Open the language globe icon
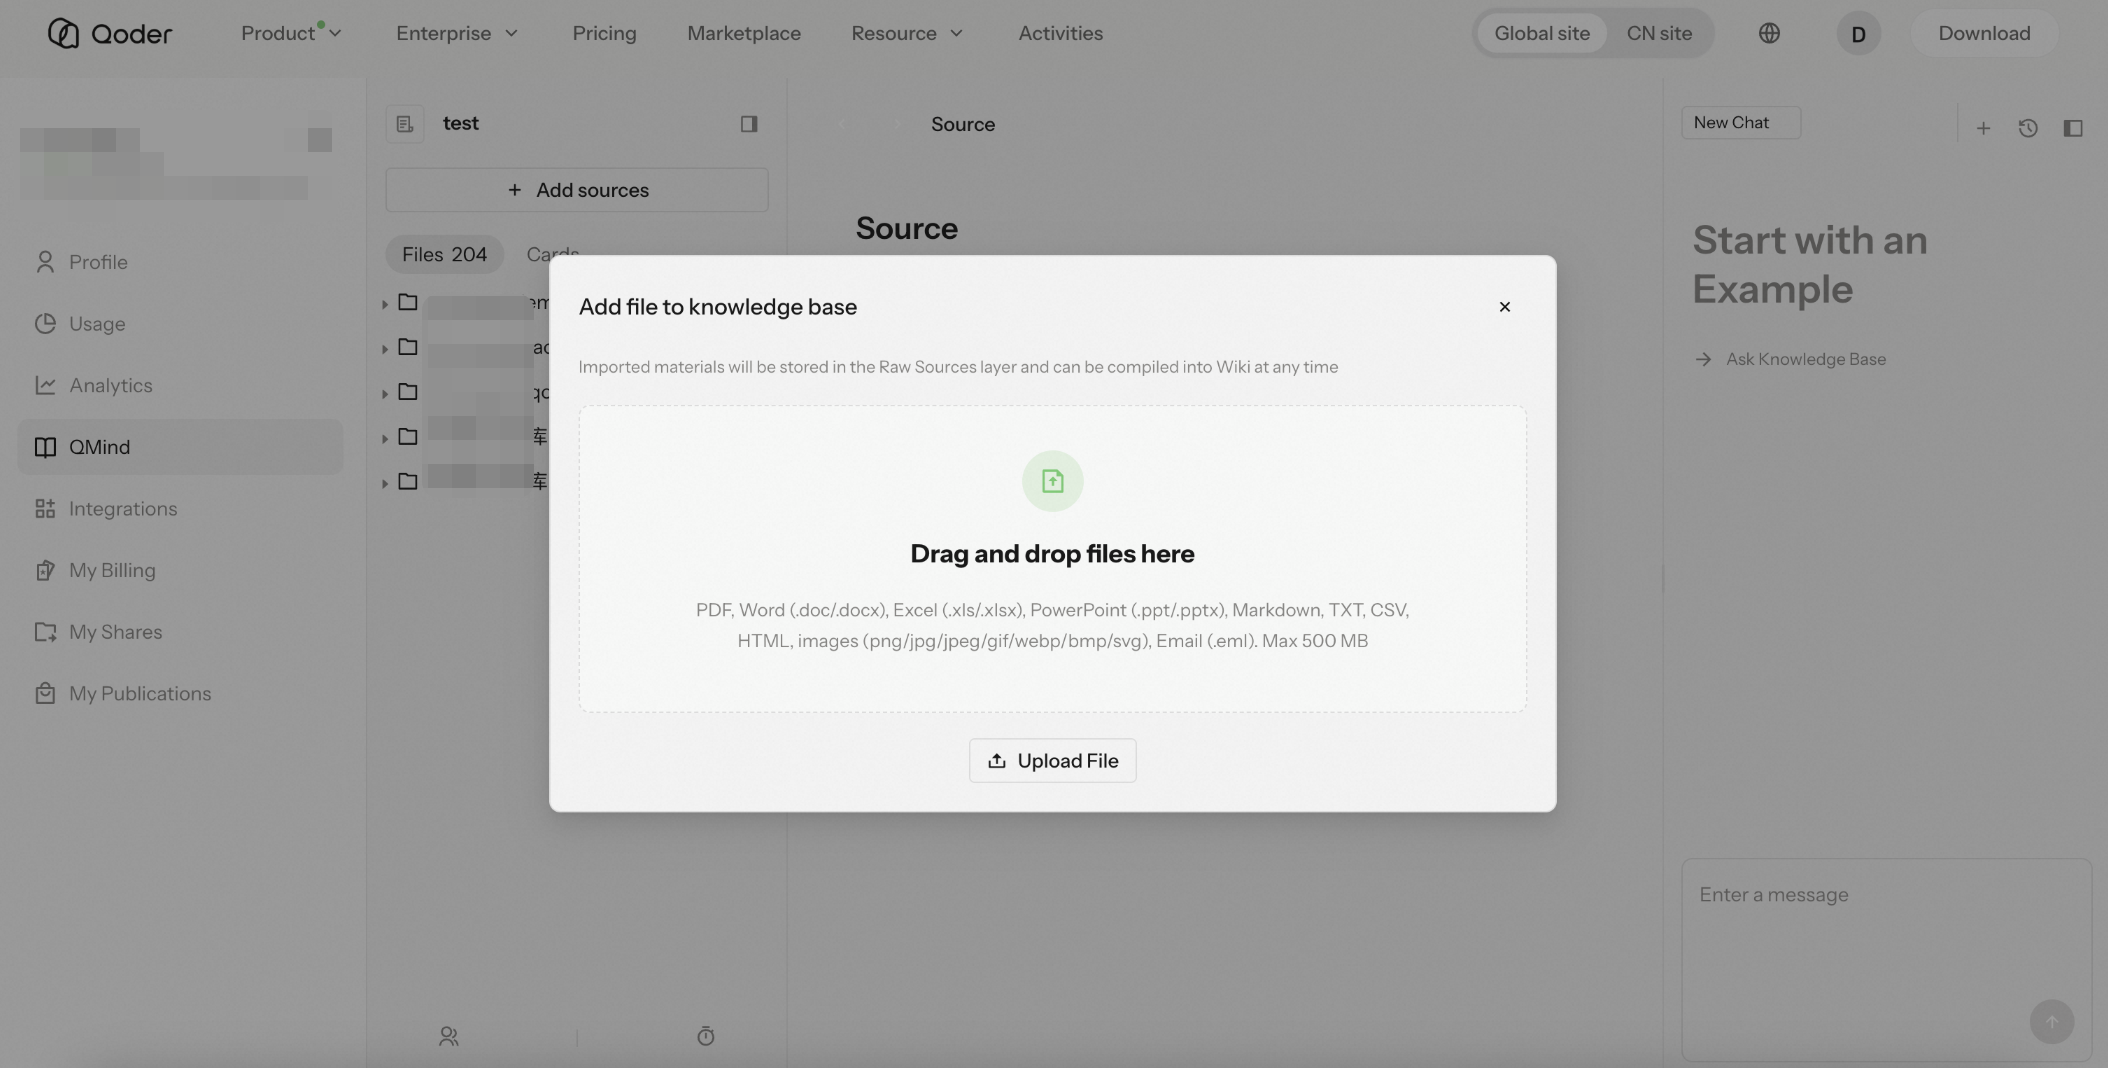The image size is (2108, 1068). [1769, 33]
